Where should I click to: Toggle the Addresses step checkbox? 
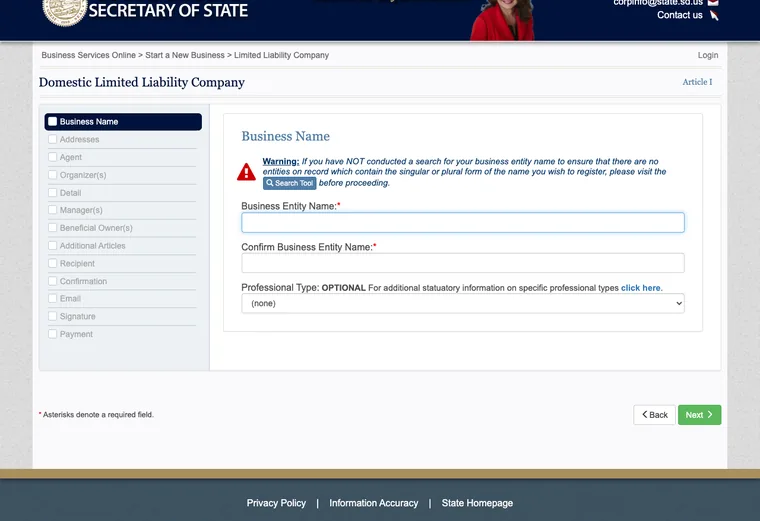click(52, 139)
